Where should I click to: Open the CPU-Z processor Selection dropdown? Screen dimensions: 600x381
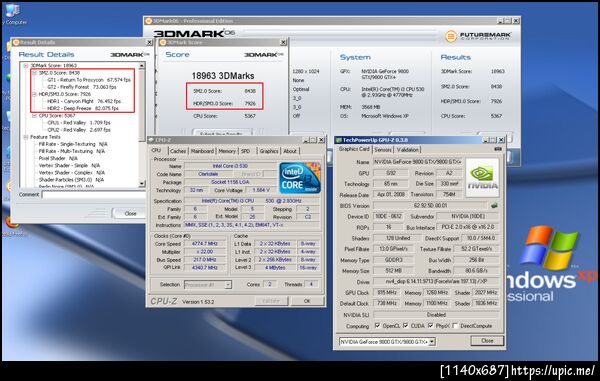(228, 285)
